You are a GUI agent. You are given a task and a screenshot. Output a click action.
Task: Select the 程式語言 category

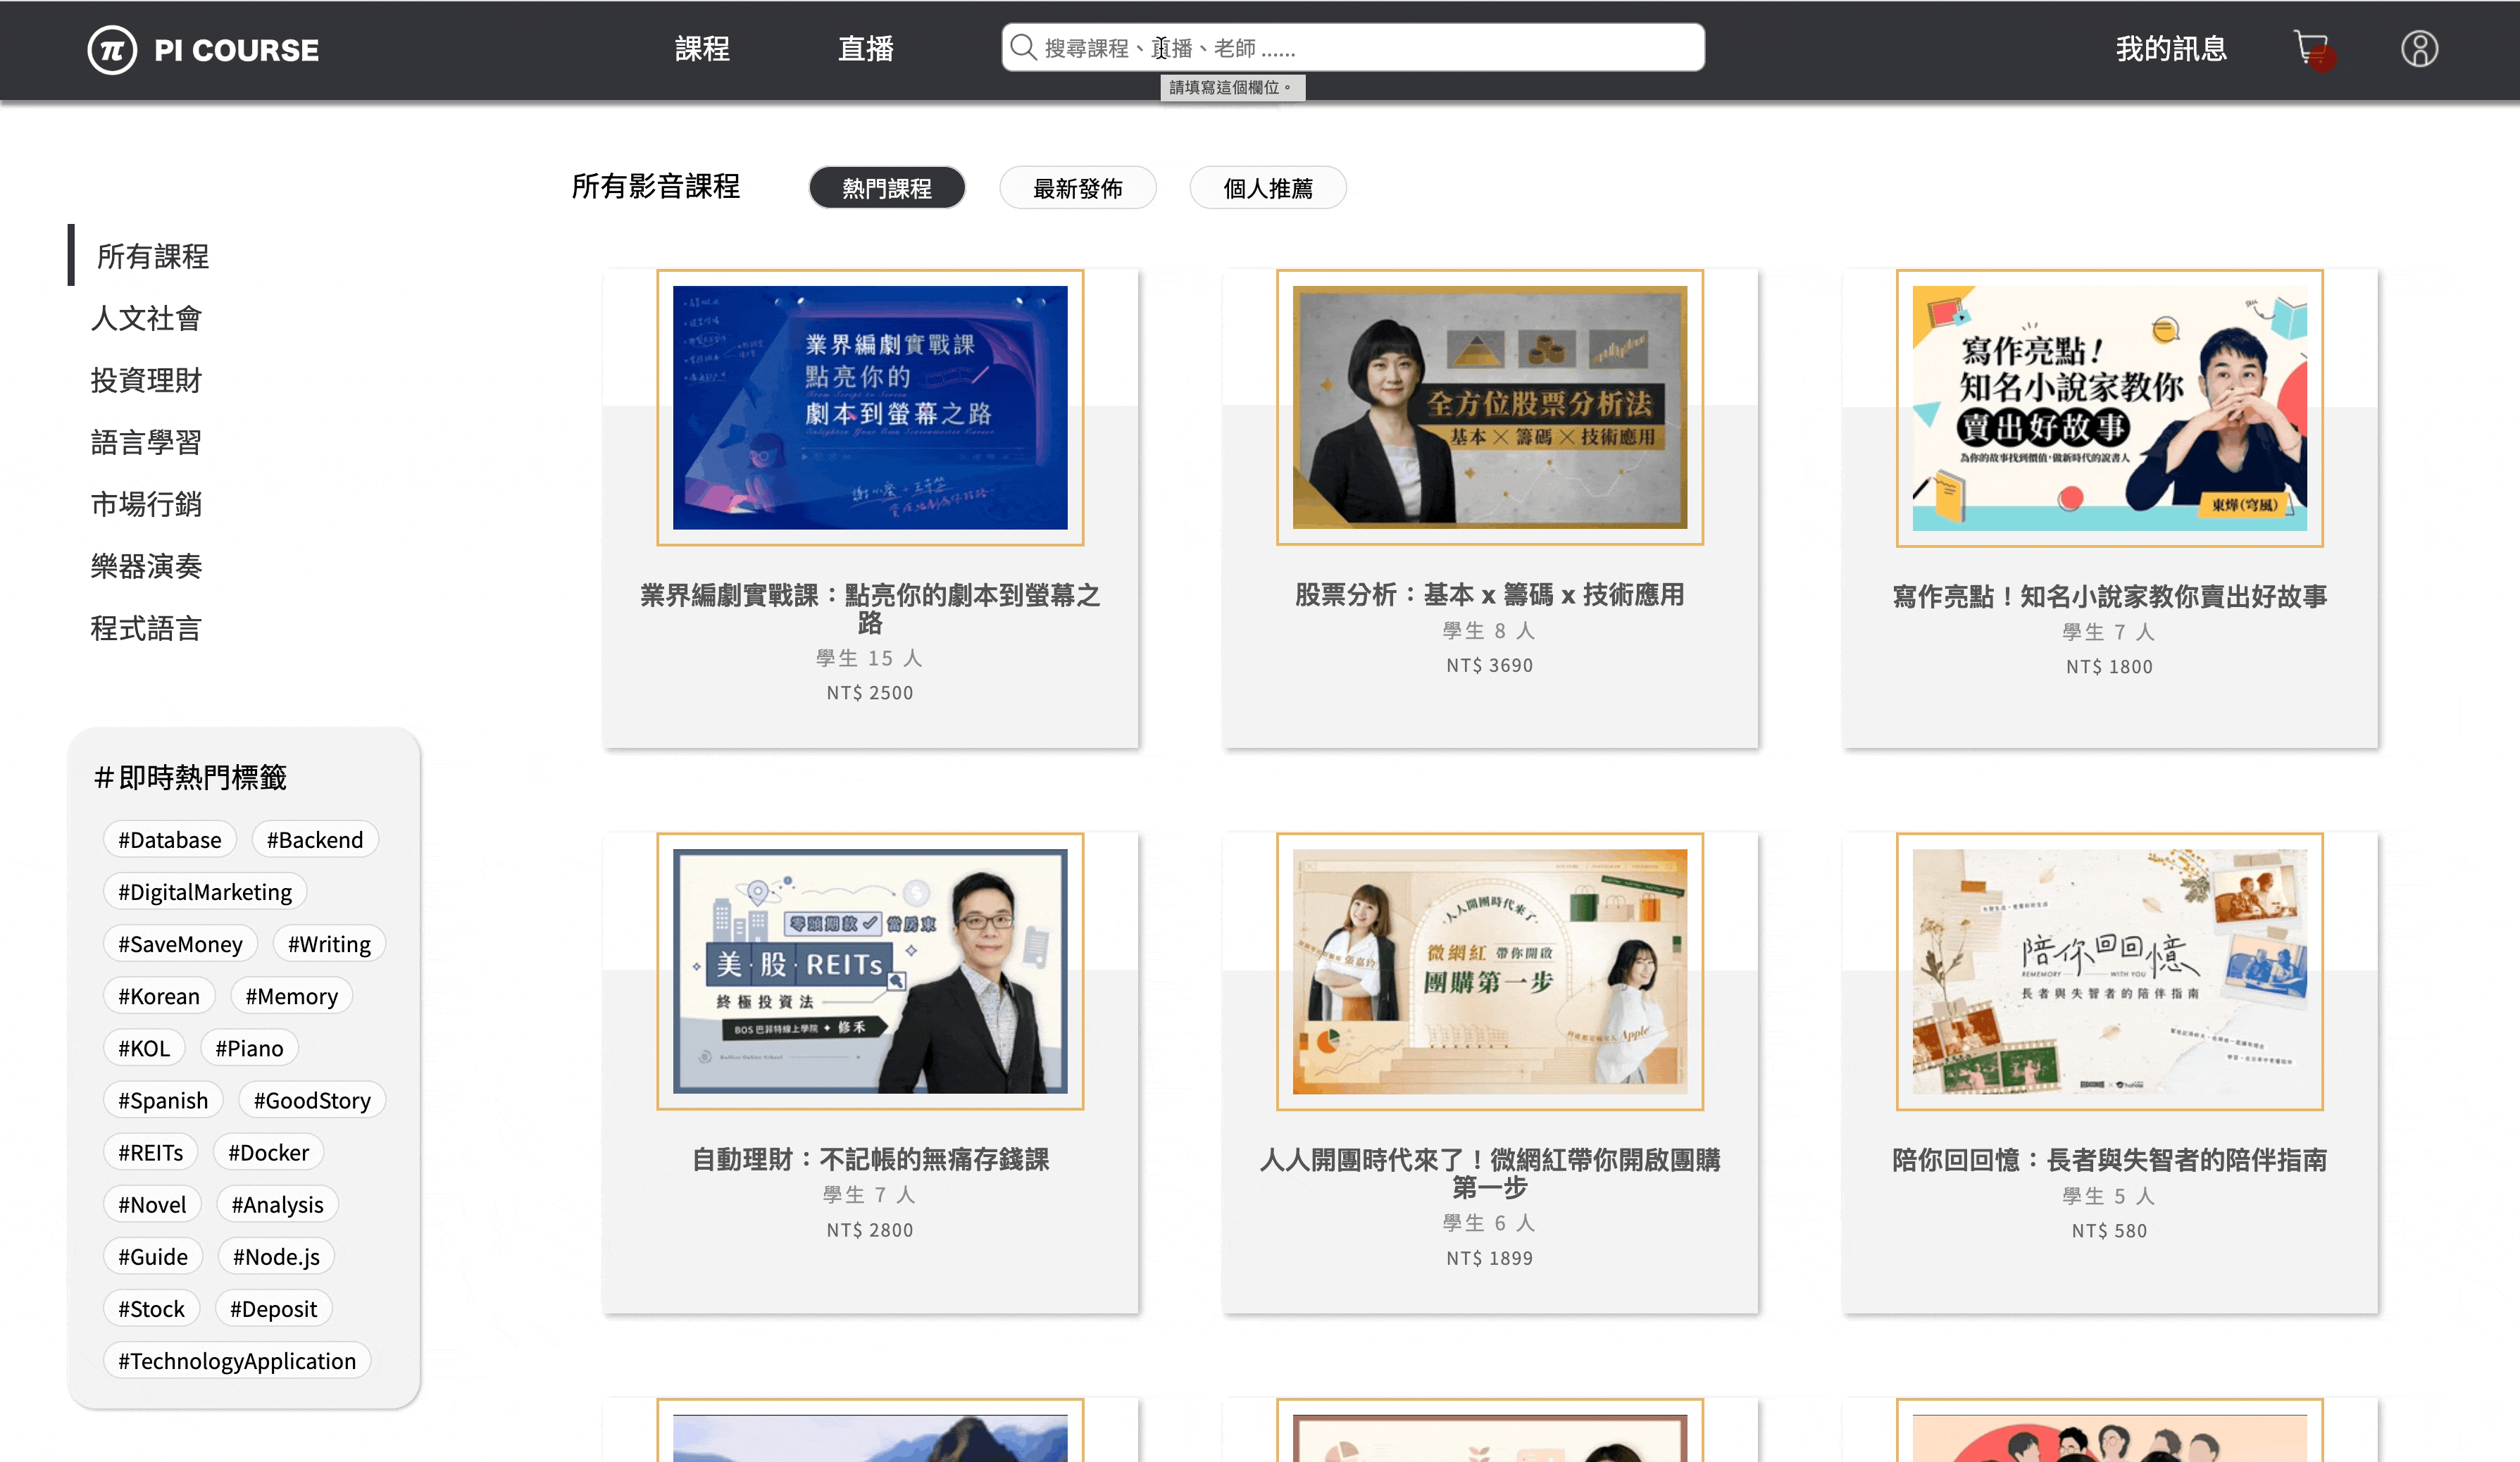[146, 628]
